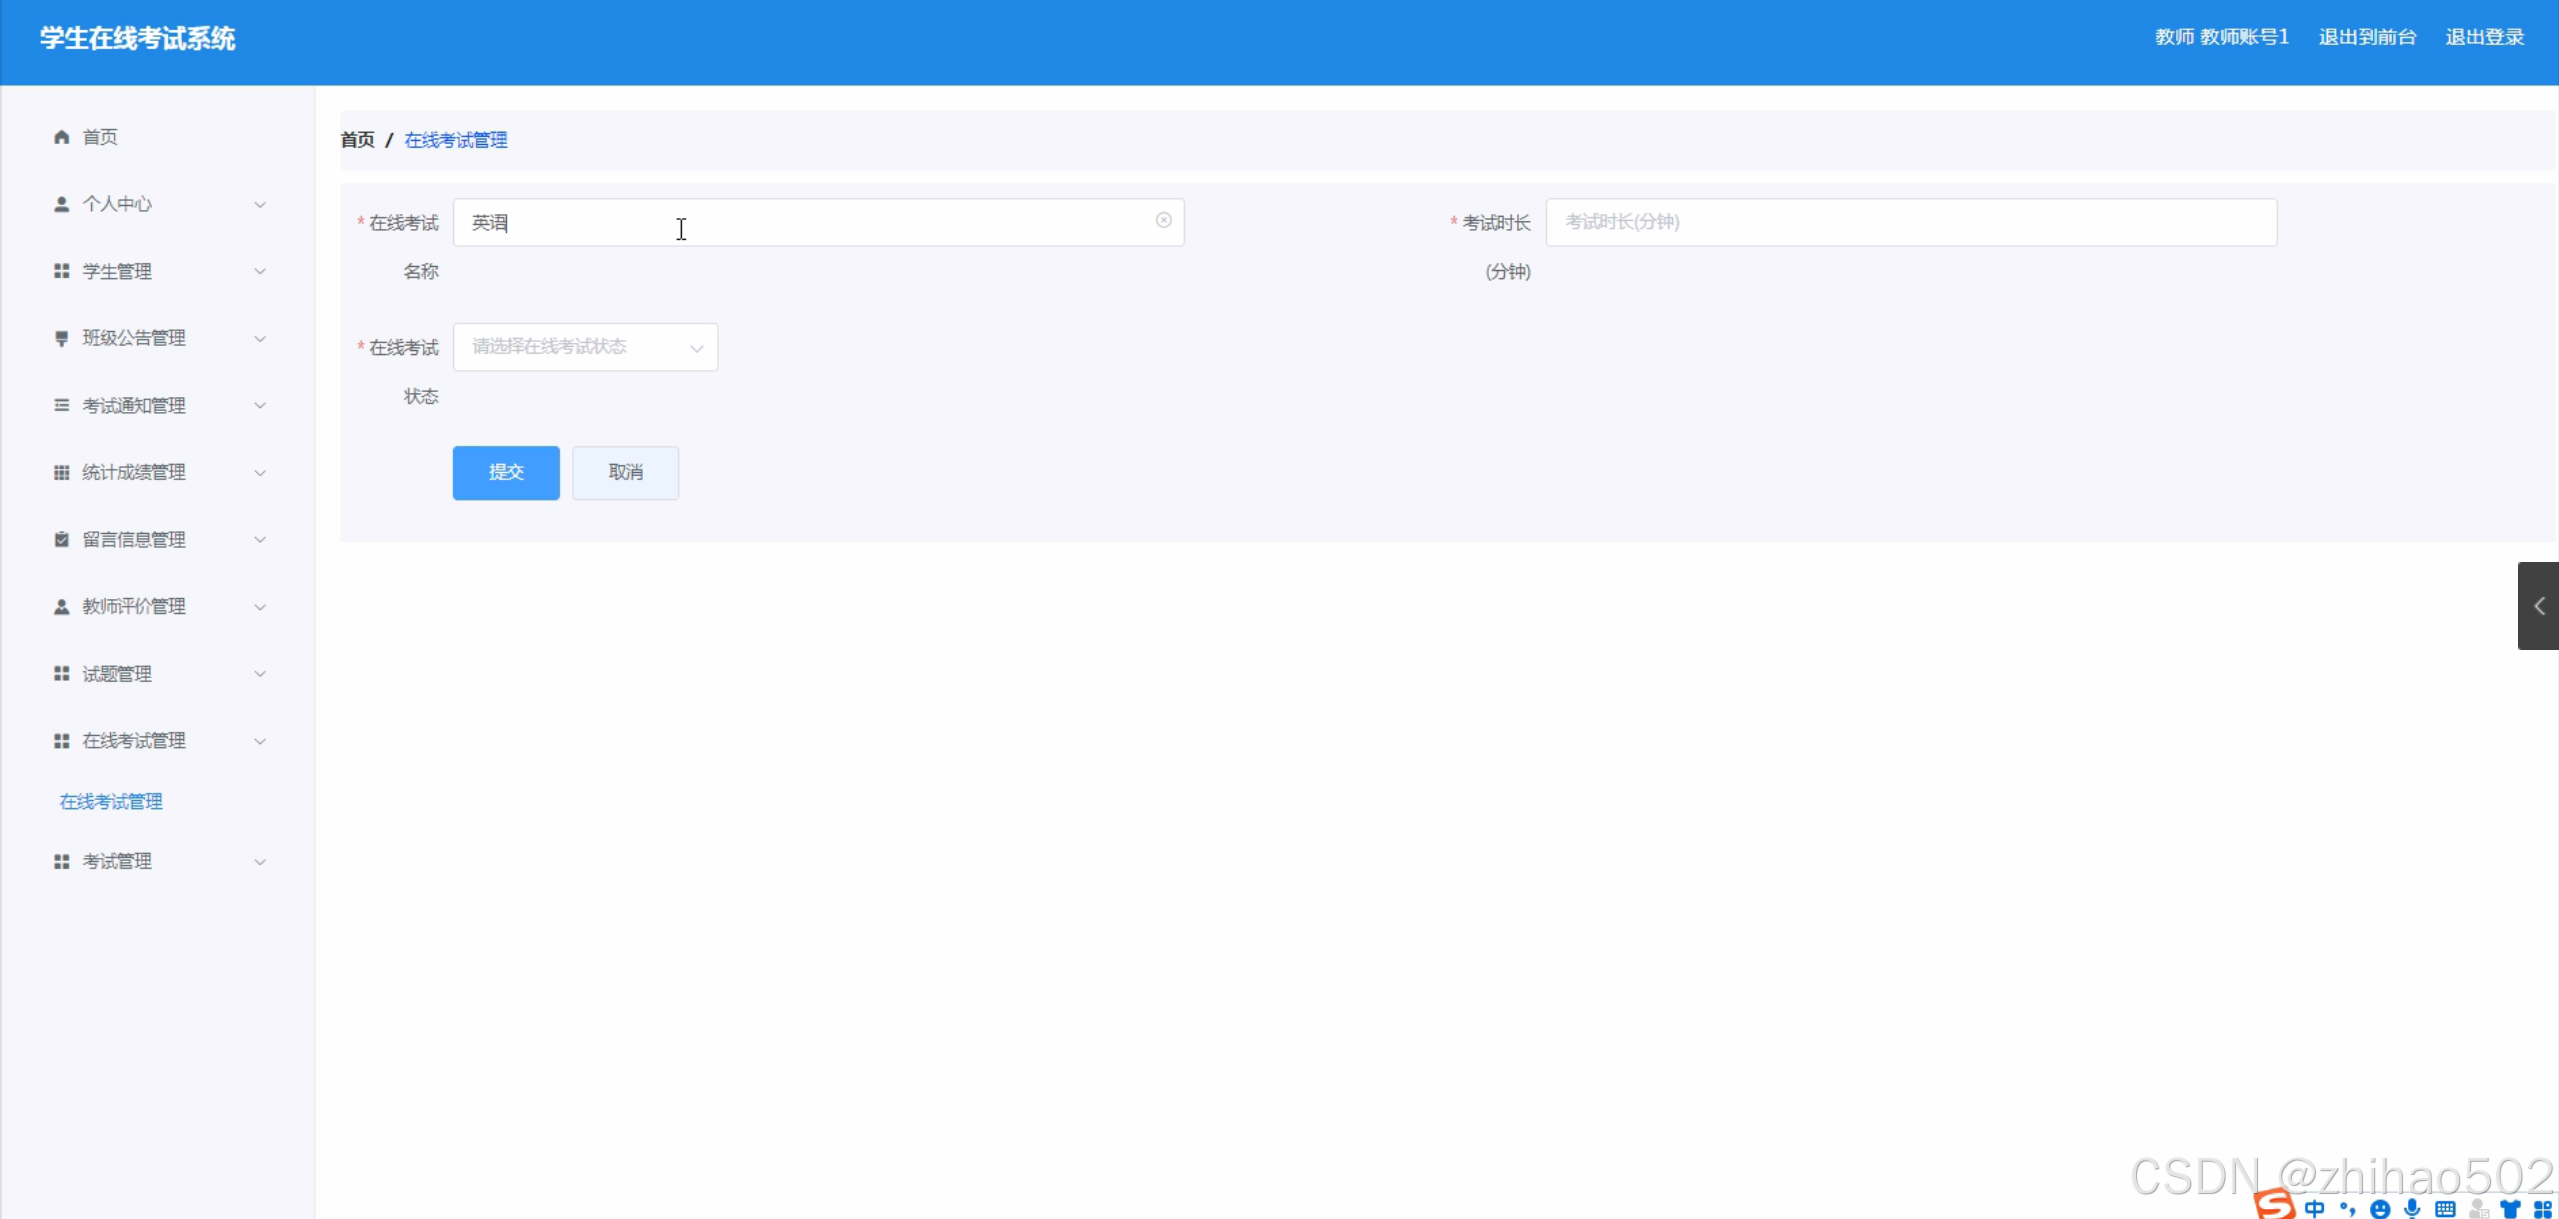Clear the 英语 exam name field
The image size is (2559, 1219).
pos(1163,220)
